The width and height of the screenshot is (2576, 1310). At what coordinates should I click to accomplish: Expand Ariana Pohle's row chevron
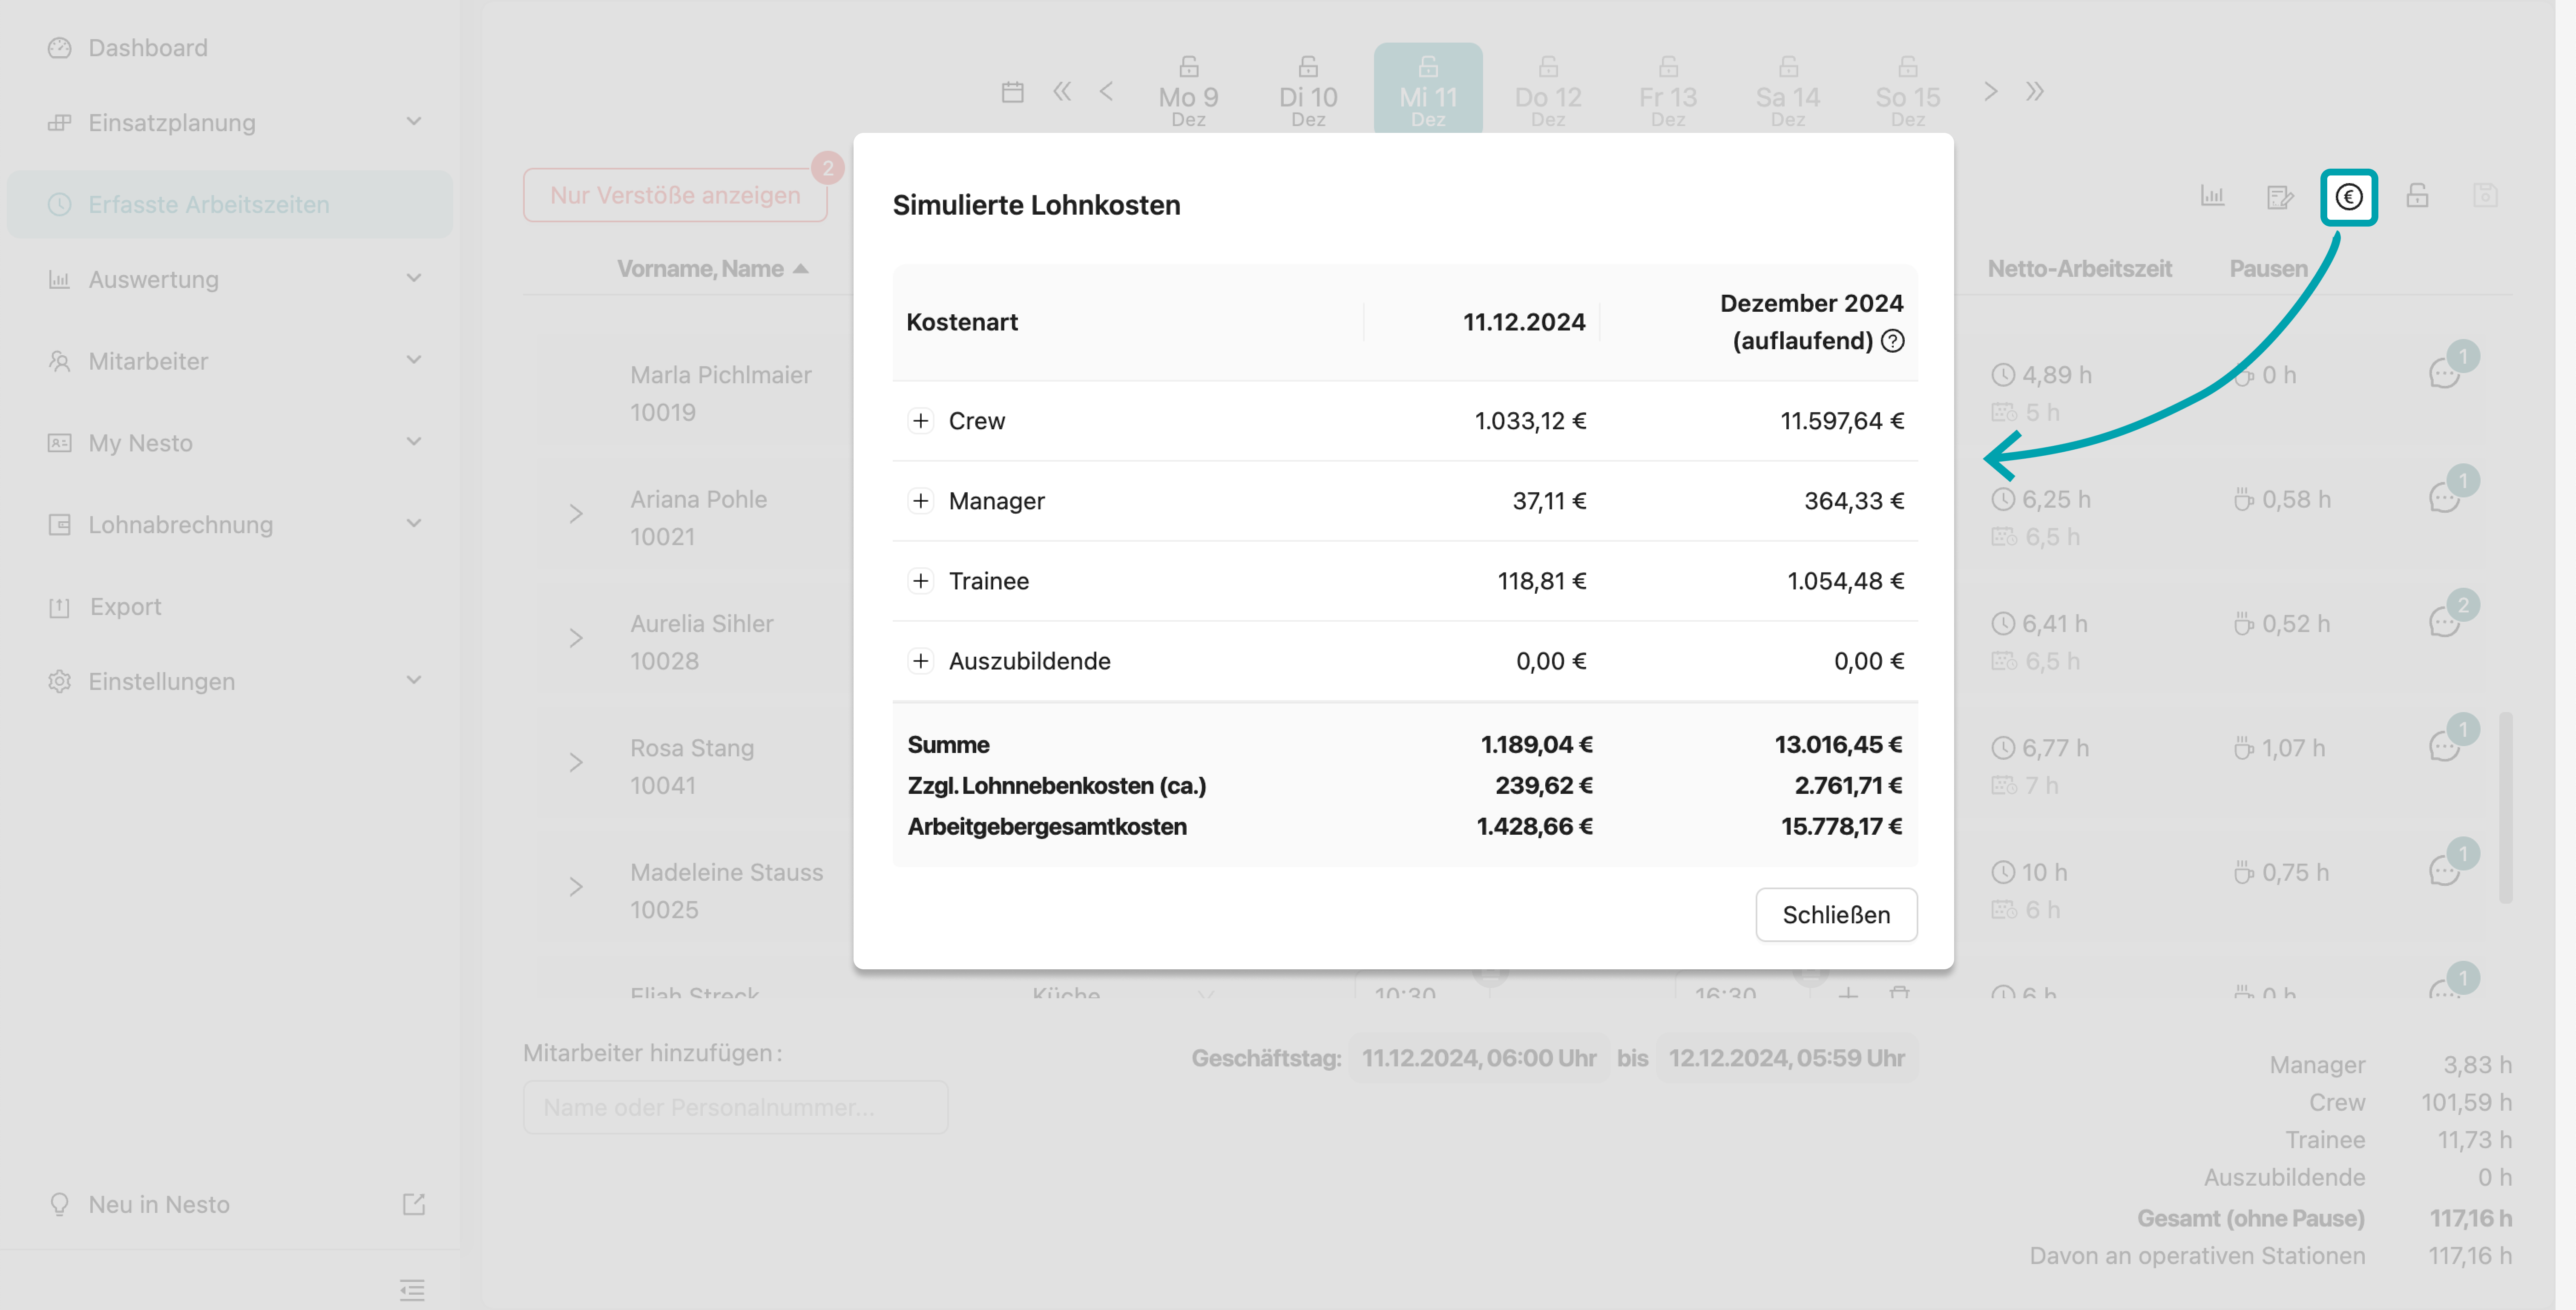[x=576, y=514]
